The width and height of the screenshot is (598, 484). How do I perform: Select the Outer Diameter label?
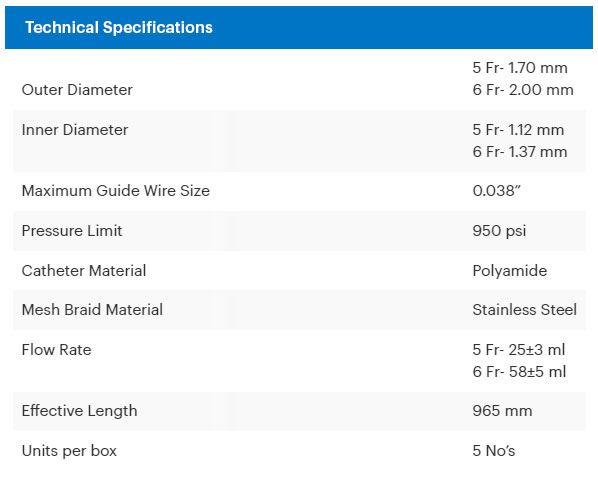click(x=77, y=90)
